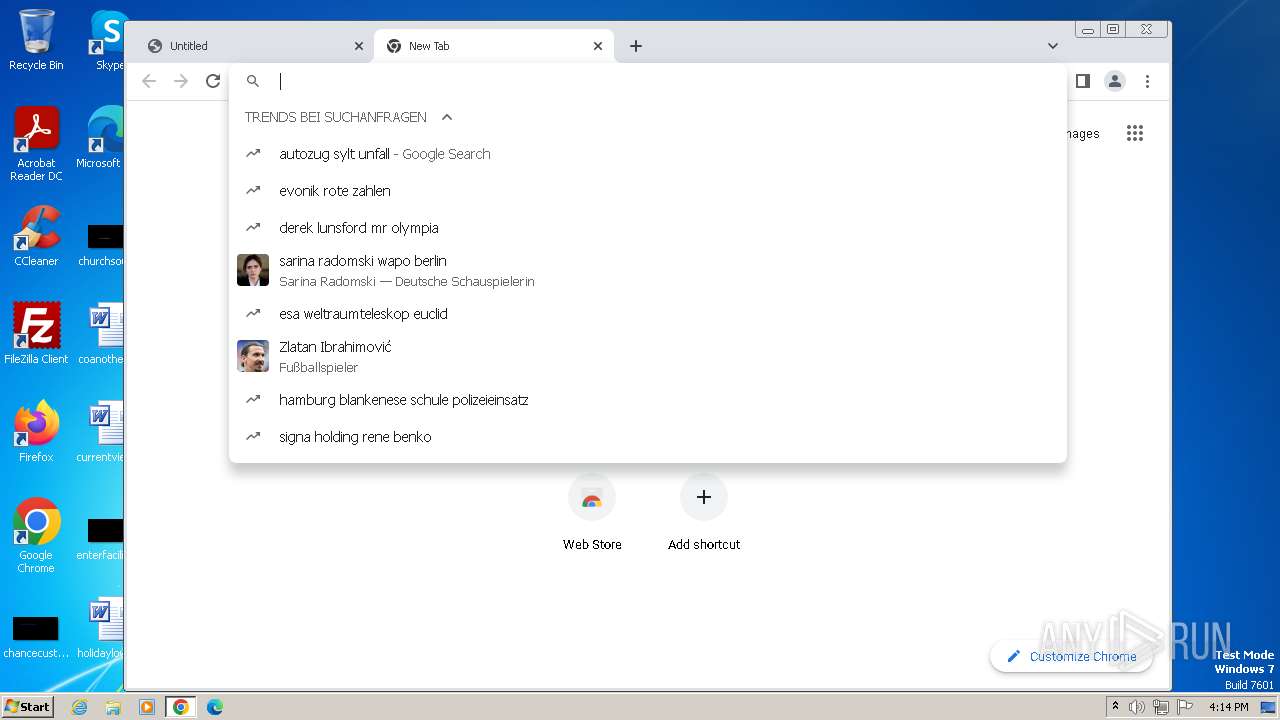
Task: Open Windows Media Player taskbar icon
Action: click(x=147, y=707)
